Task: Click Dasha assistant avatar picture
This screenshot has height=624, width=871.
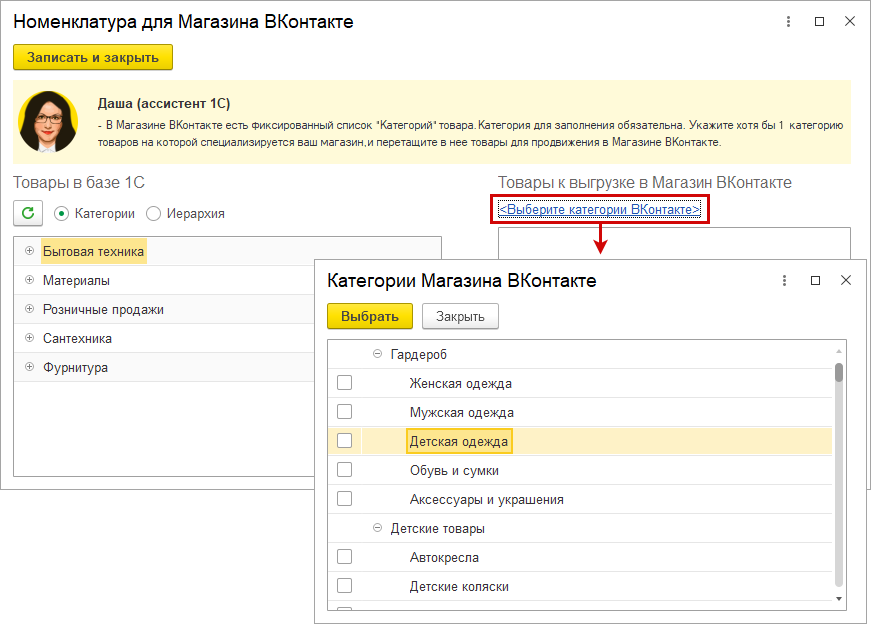Action: (48, 122)
